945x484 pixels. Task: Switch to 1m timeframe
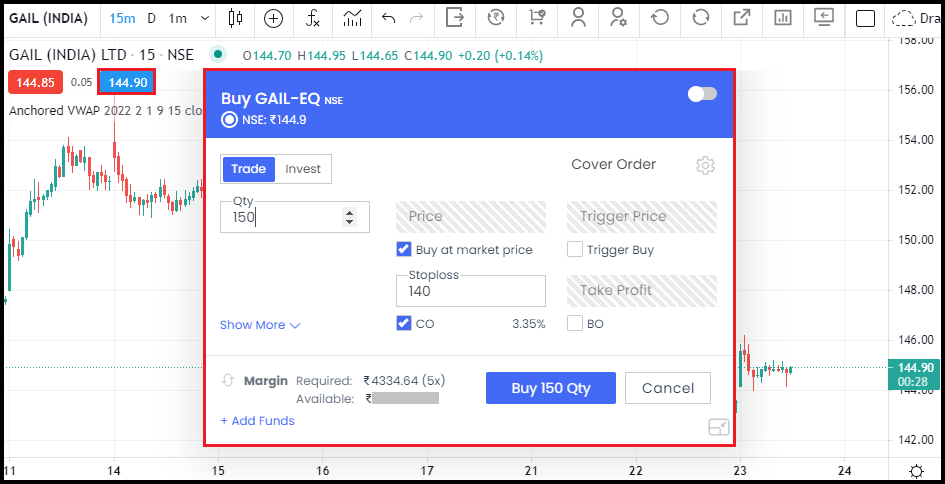point(178,18)
